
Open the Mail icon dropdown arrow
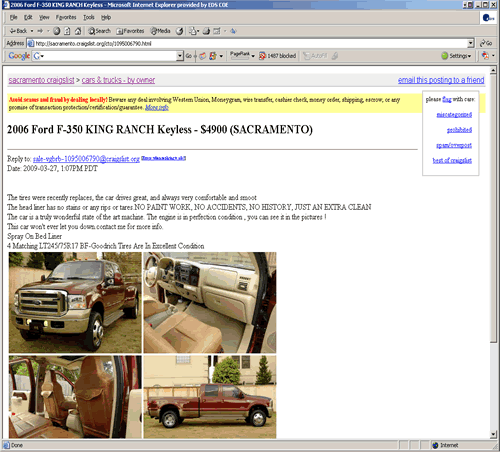198,31
